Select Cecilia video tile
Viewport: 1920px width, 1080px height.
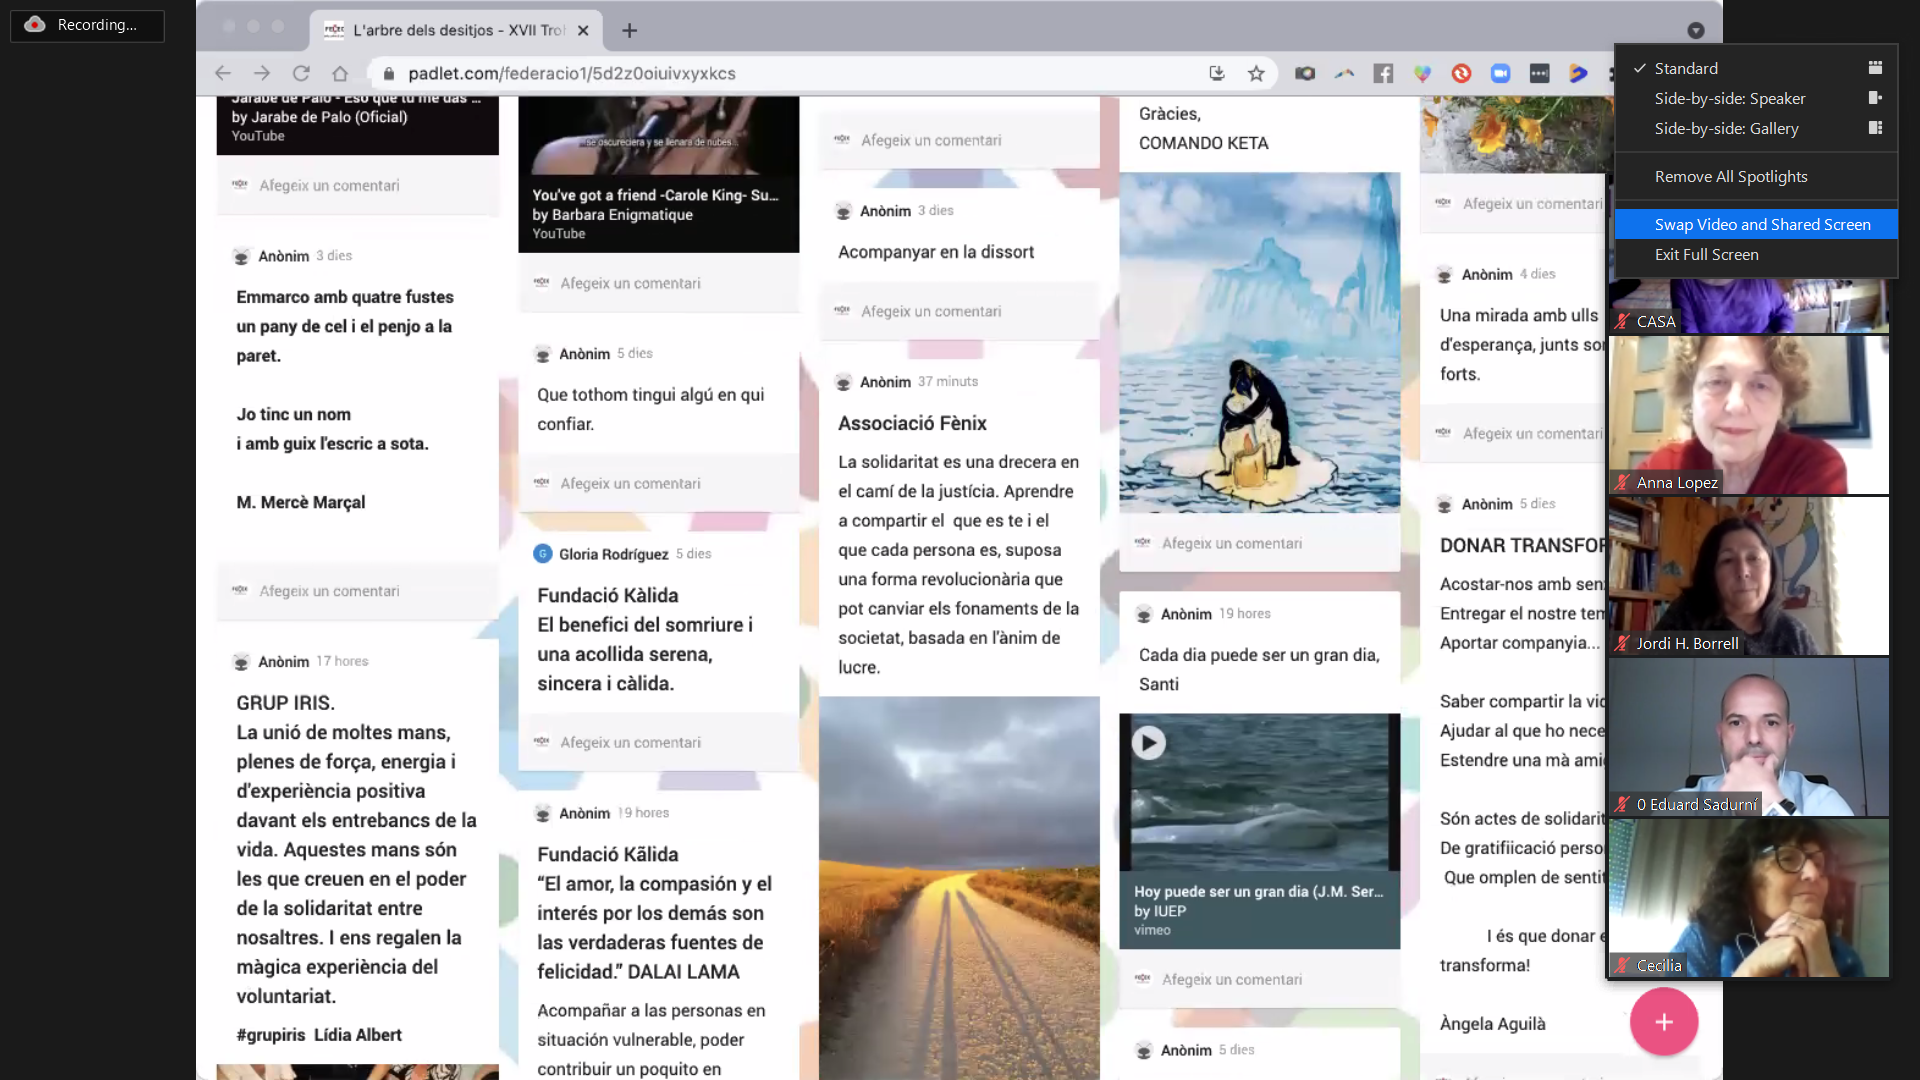click(x=1749, y=898)
